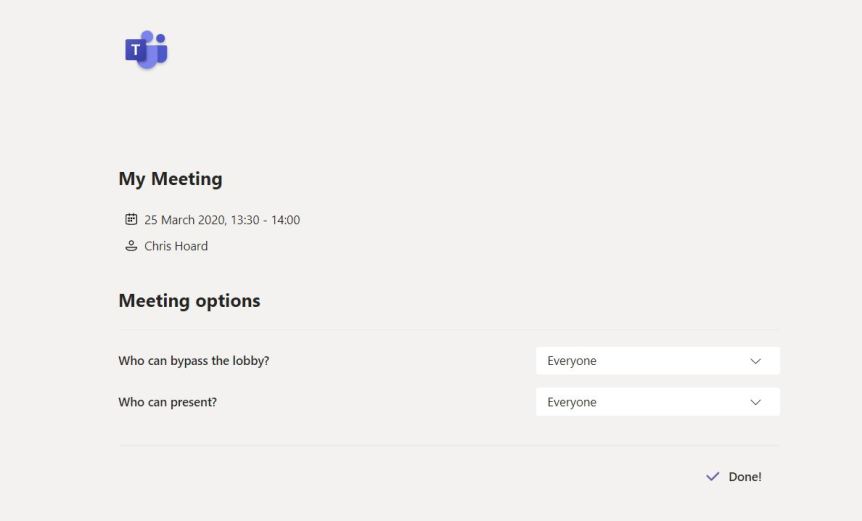
Task: Select the Everyone value in lobby dropdown
Action: coord(572,361)
